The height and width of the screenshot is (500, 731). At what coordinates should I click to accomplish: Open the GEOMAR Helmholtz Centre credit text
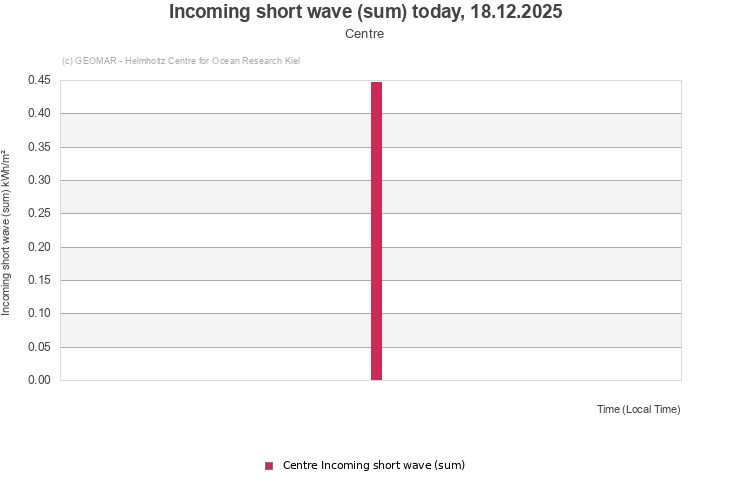point(180,61)
